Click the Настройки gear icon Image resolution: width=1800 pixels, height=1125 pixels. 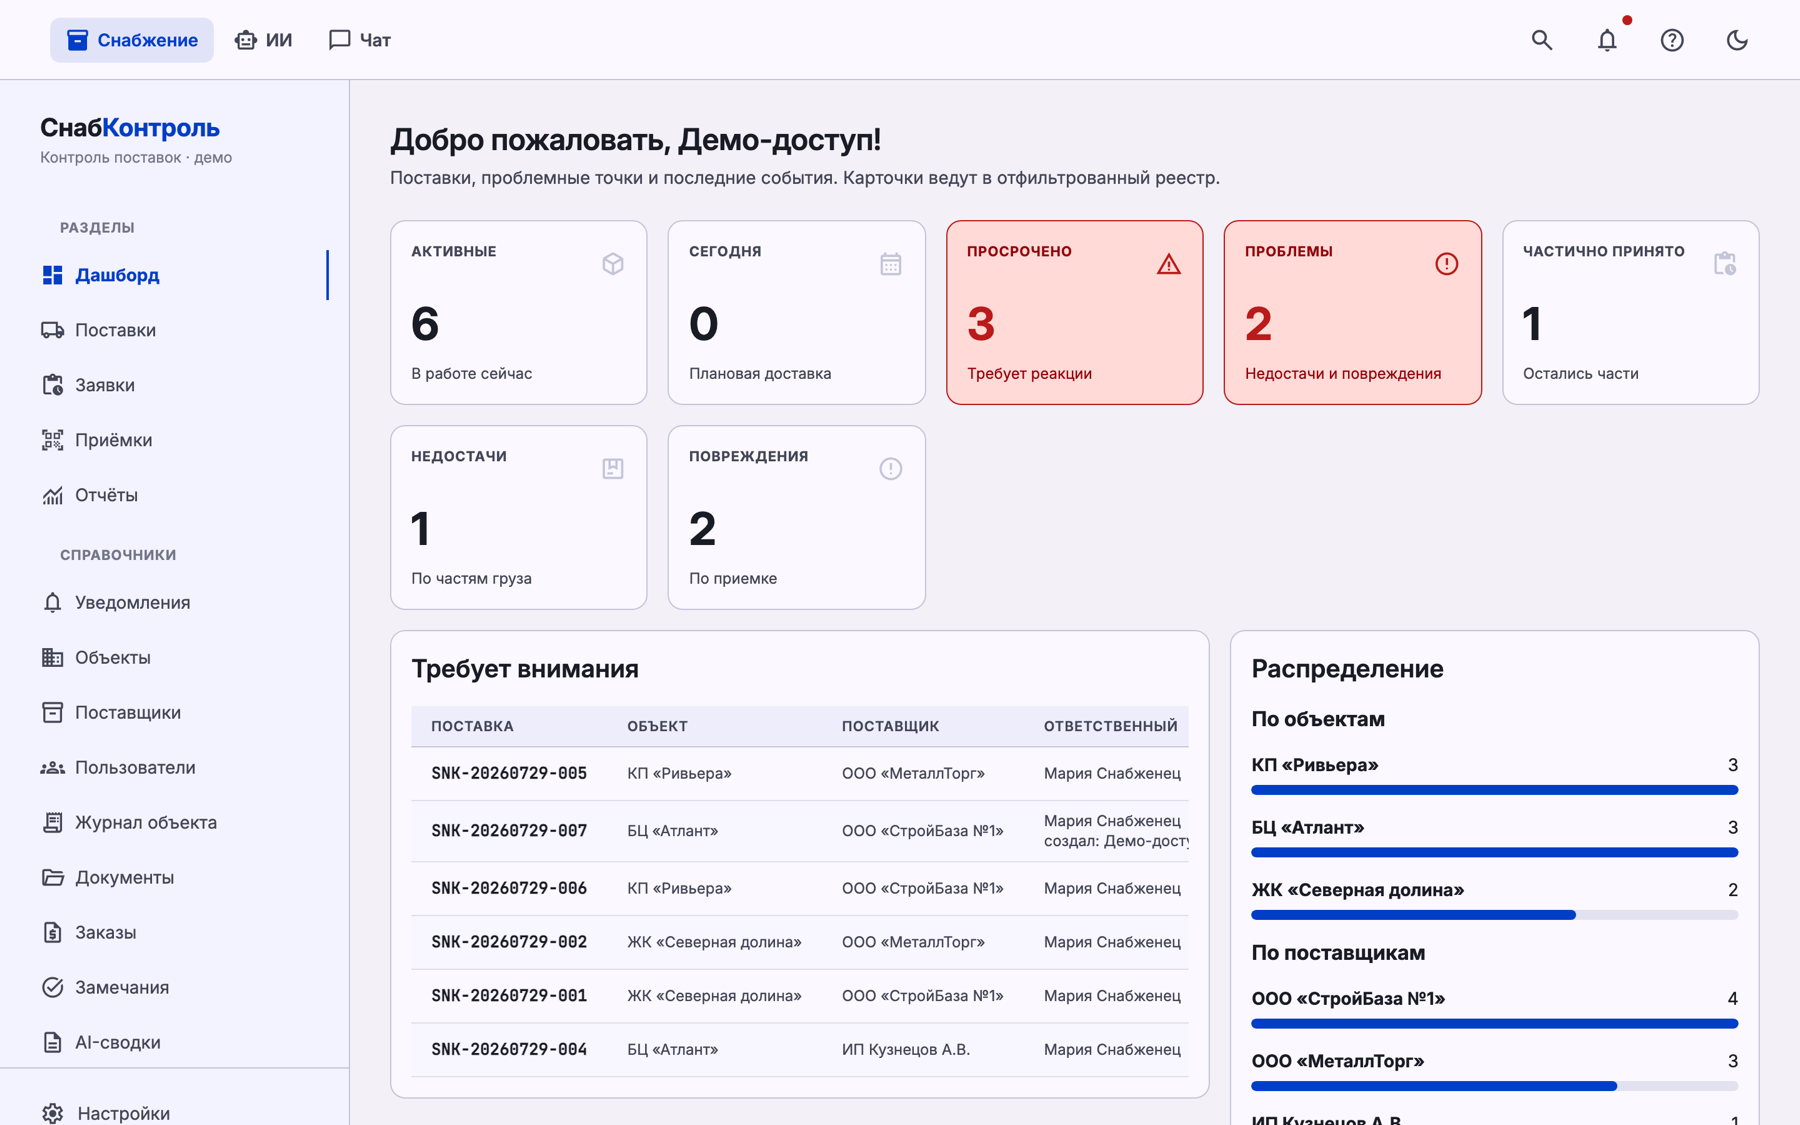tap(52, 1113)
